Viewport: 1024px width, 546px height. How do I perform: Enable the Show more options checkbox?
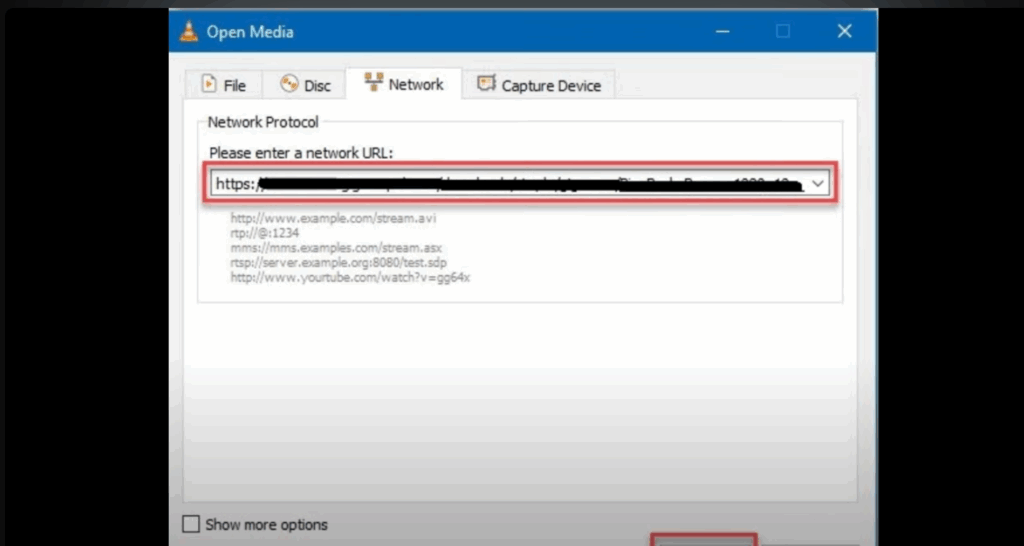(191, 524)
